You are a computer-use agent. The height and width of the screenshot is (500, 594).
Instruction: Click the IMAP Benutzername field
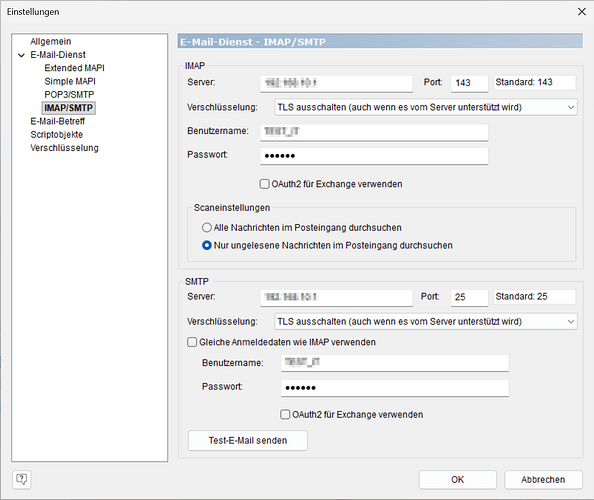pos(374,132)
